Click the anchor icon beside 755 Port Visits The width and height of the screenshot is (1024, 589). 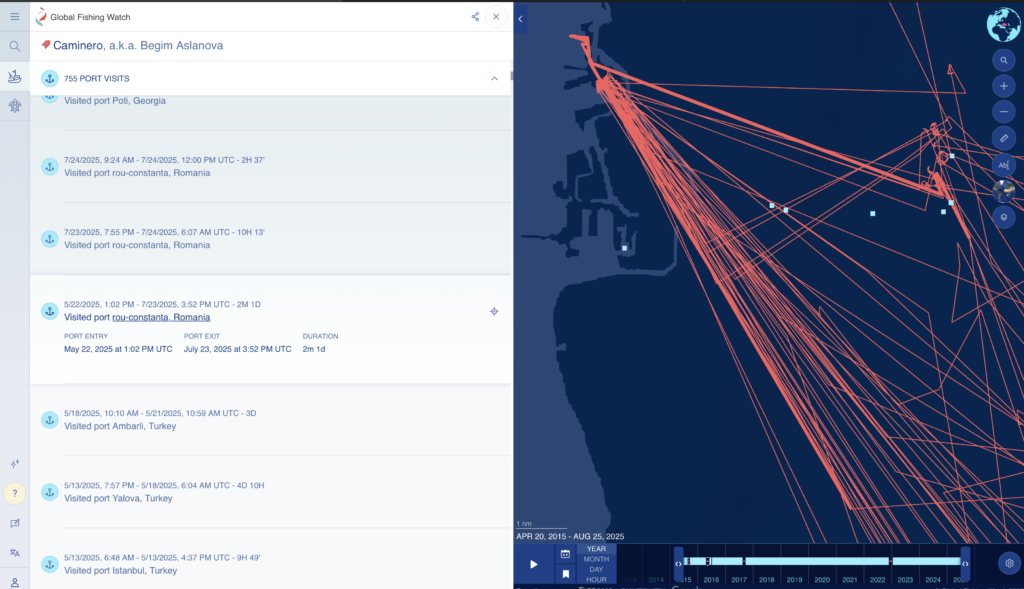50,78
